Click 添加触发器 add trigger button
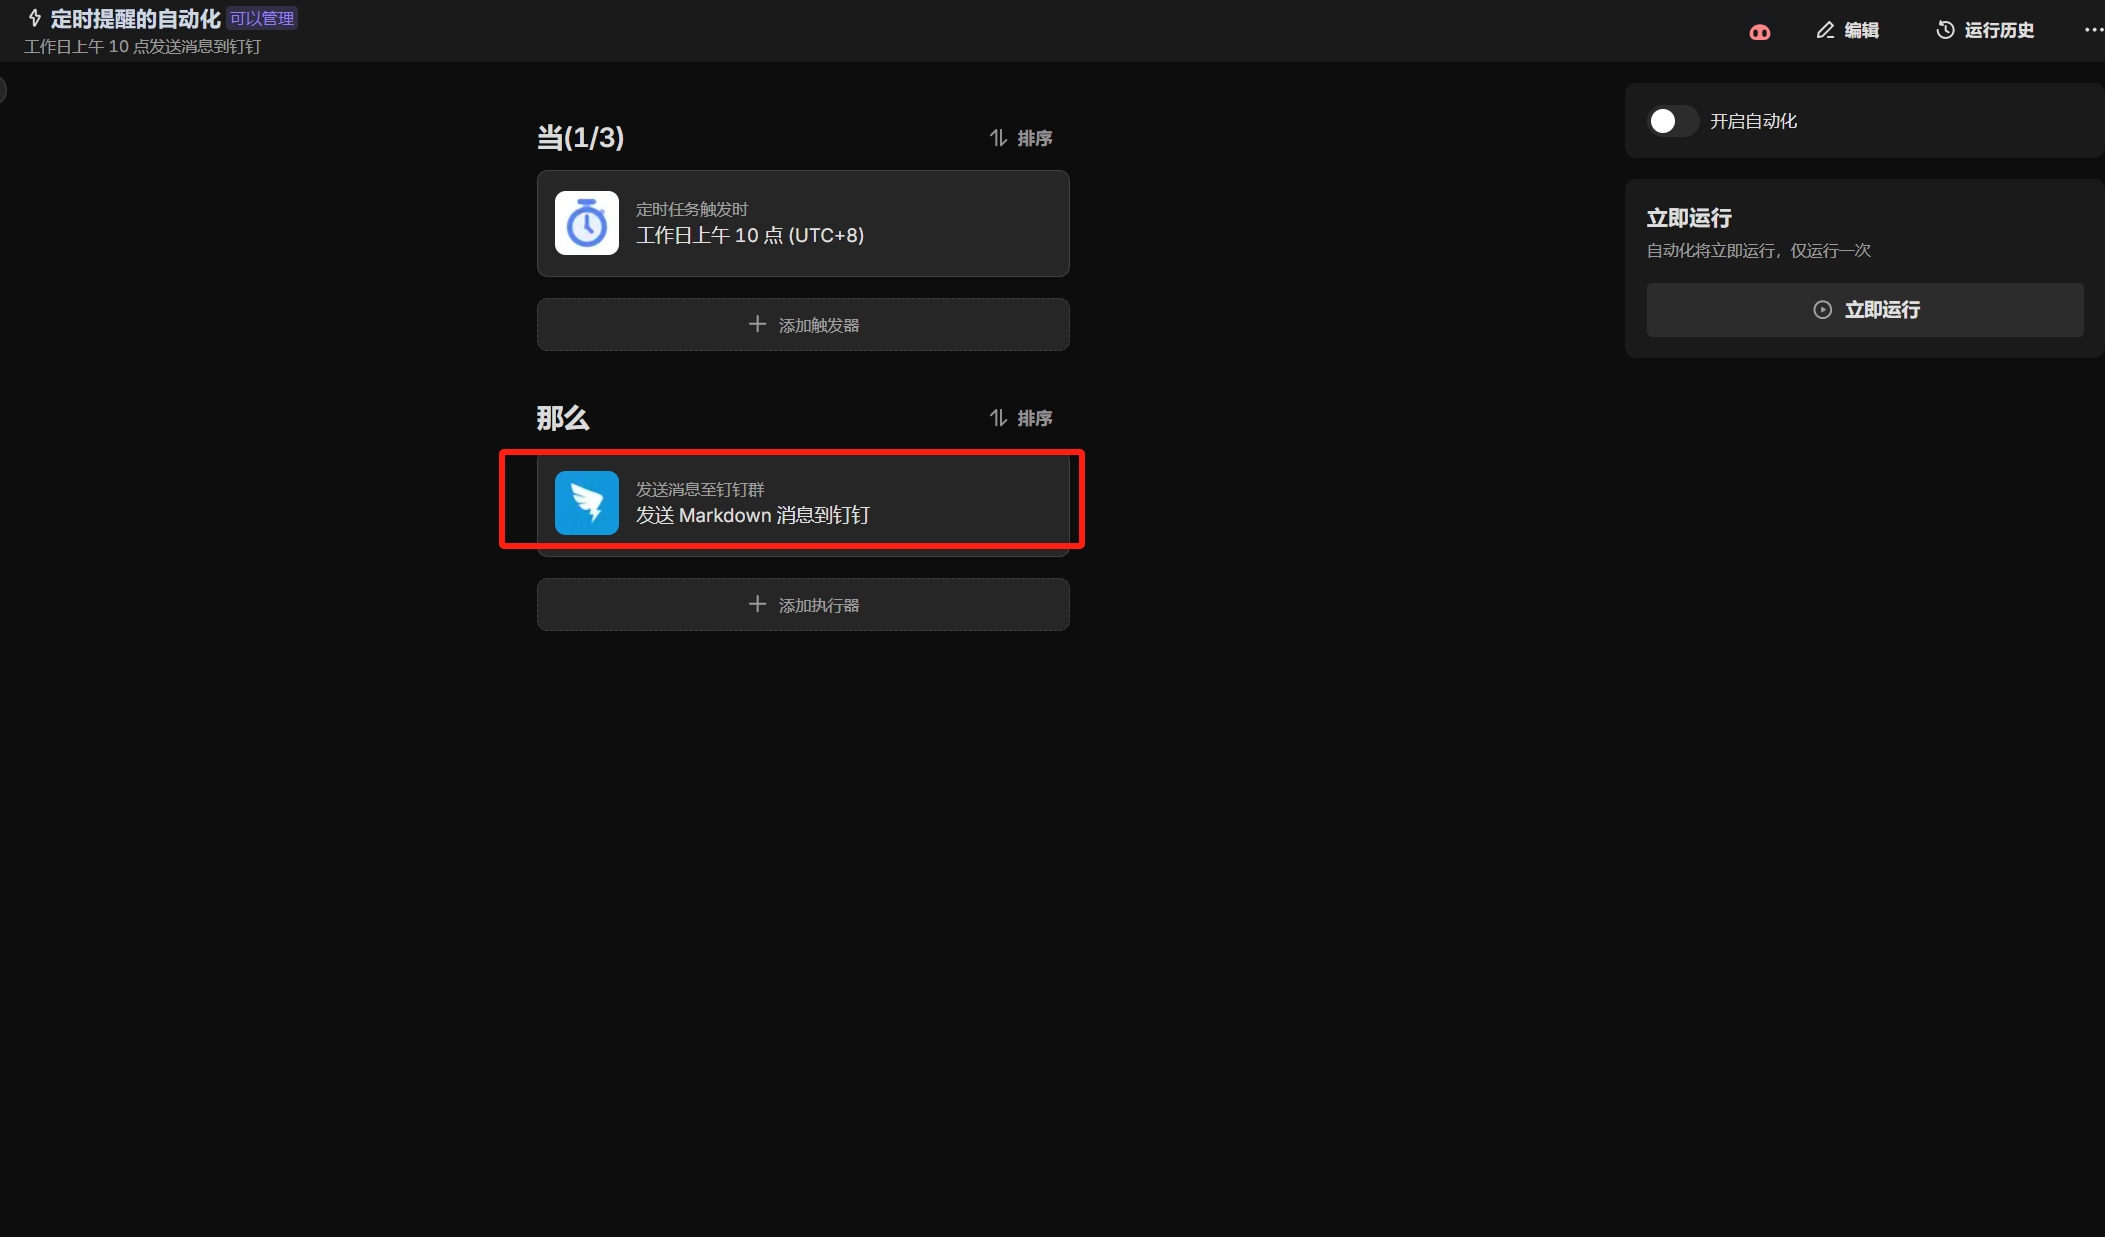Image resolution: width=2105 pixels, height=1237 pixels. click(x=803, y=325)
